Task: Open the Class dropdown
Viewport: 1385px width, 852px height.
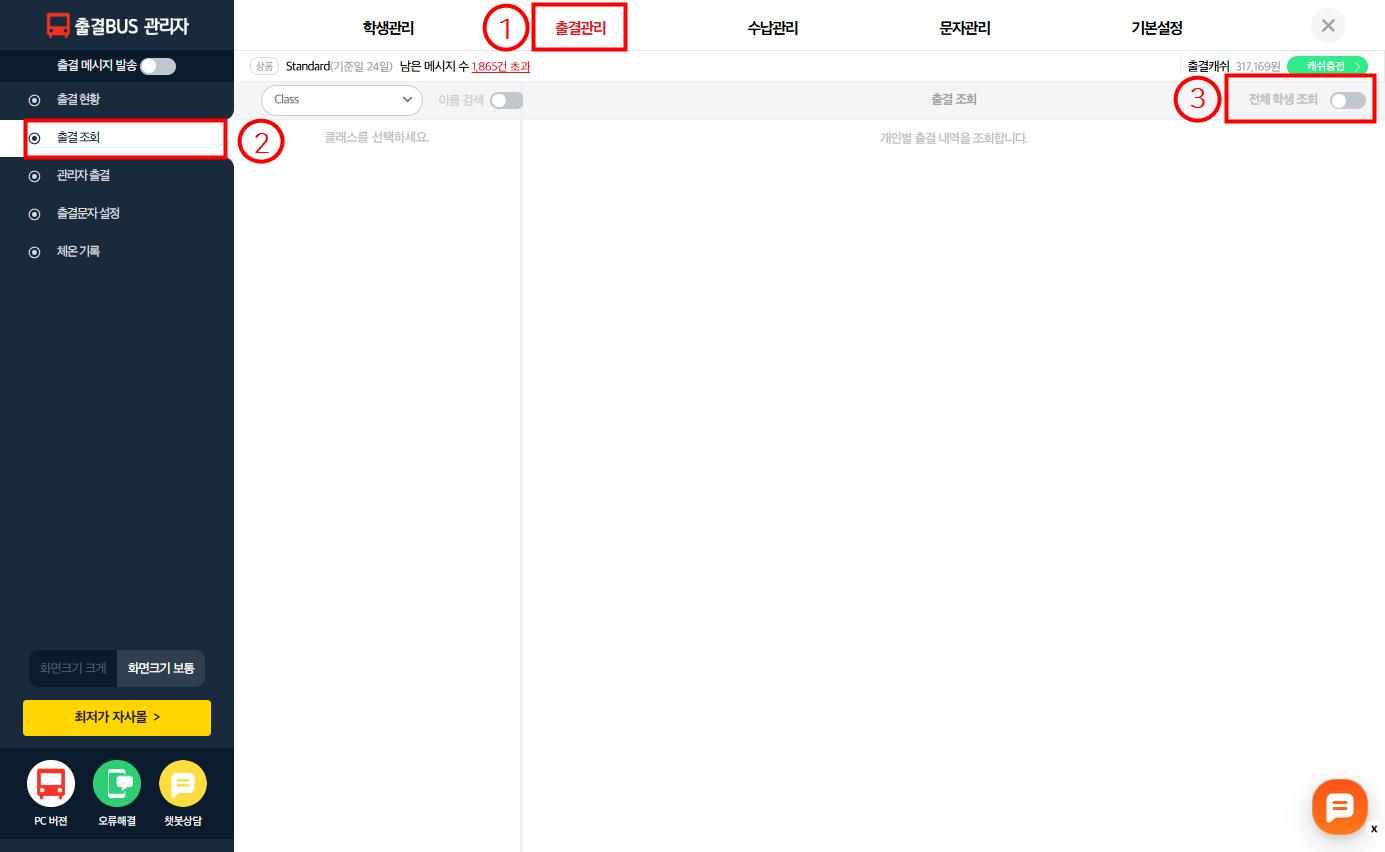Action: click(342, 100)
